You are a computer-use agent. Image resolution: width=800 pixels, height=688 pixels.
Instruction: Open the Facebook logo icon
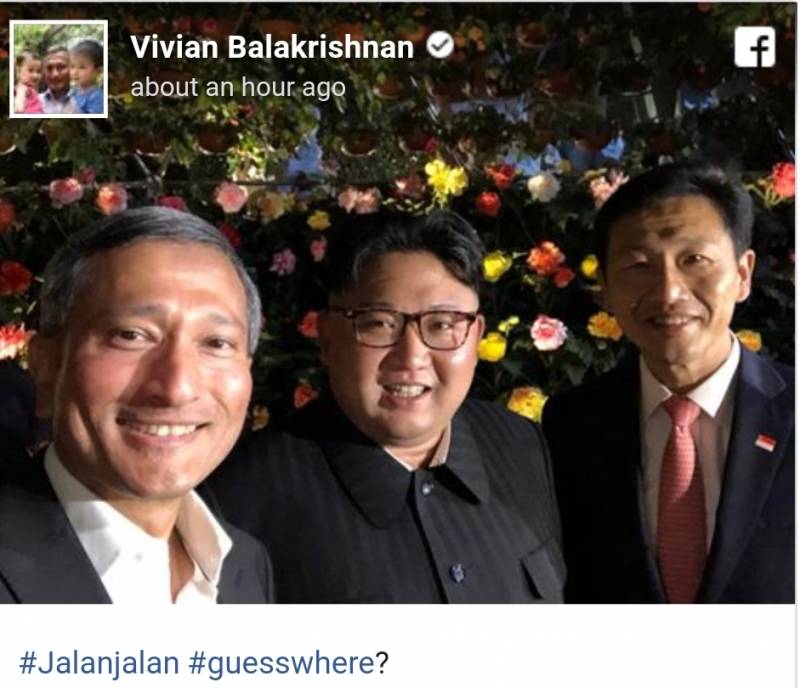click(x=755, y=47)
